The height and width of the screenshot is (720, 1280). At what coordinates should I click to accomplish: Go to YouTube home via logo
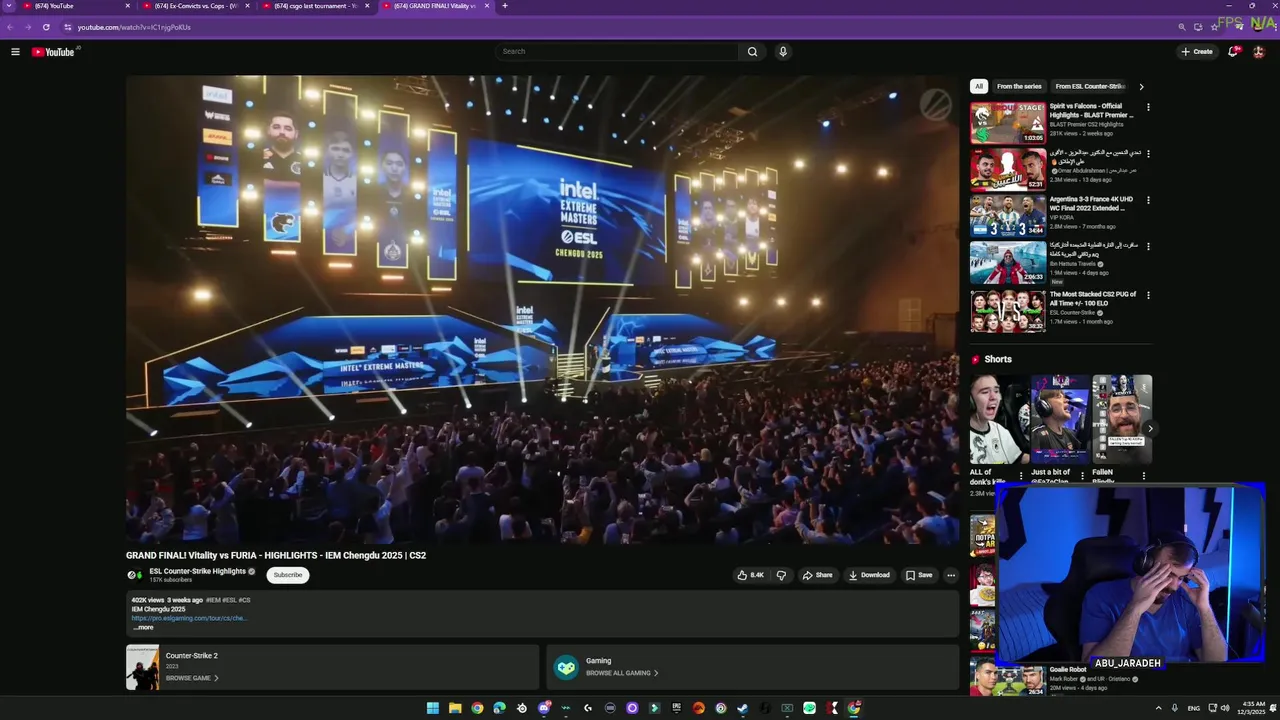point(53,52)
